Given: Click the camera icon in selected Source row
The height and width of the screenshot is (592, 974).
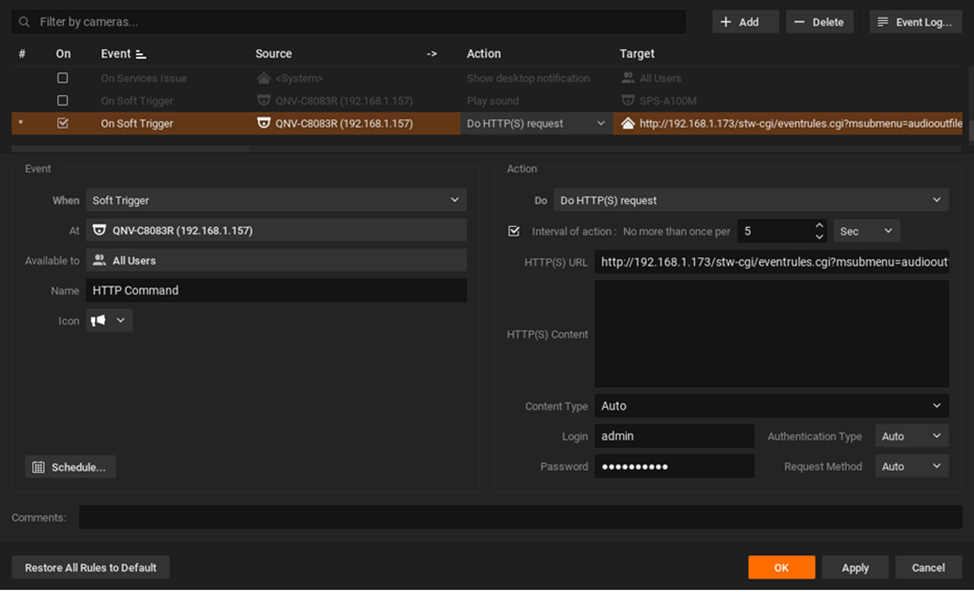Looking at the screenshot, I should pyautogui.click(x=264, y=124).
